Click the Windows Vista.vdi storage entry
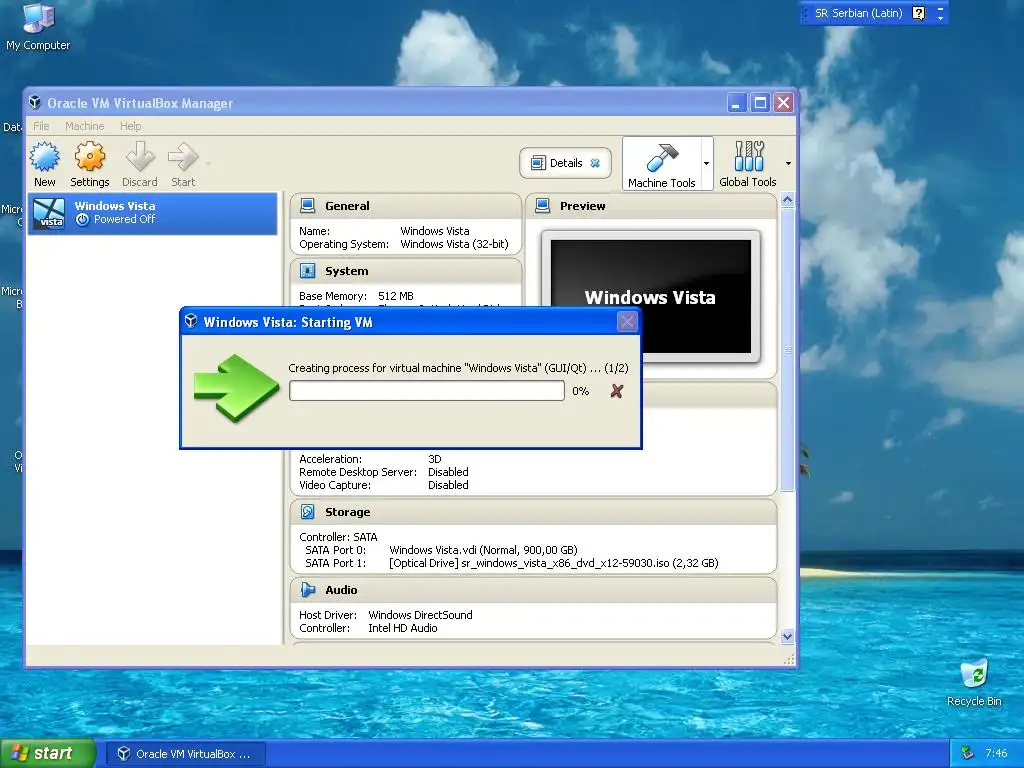The image size is (1024, 768). [483, 550]
